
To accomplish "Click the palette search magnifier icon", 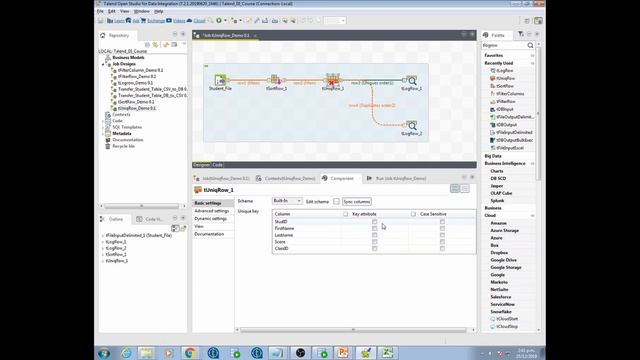I will point(530,45).
